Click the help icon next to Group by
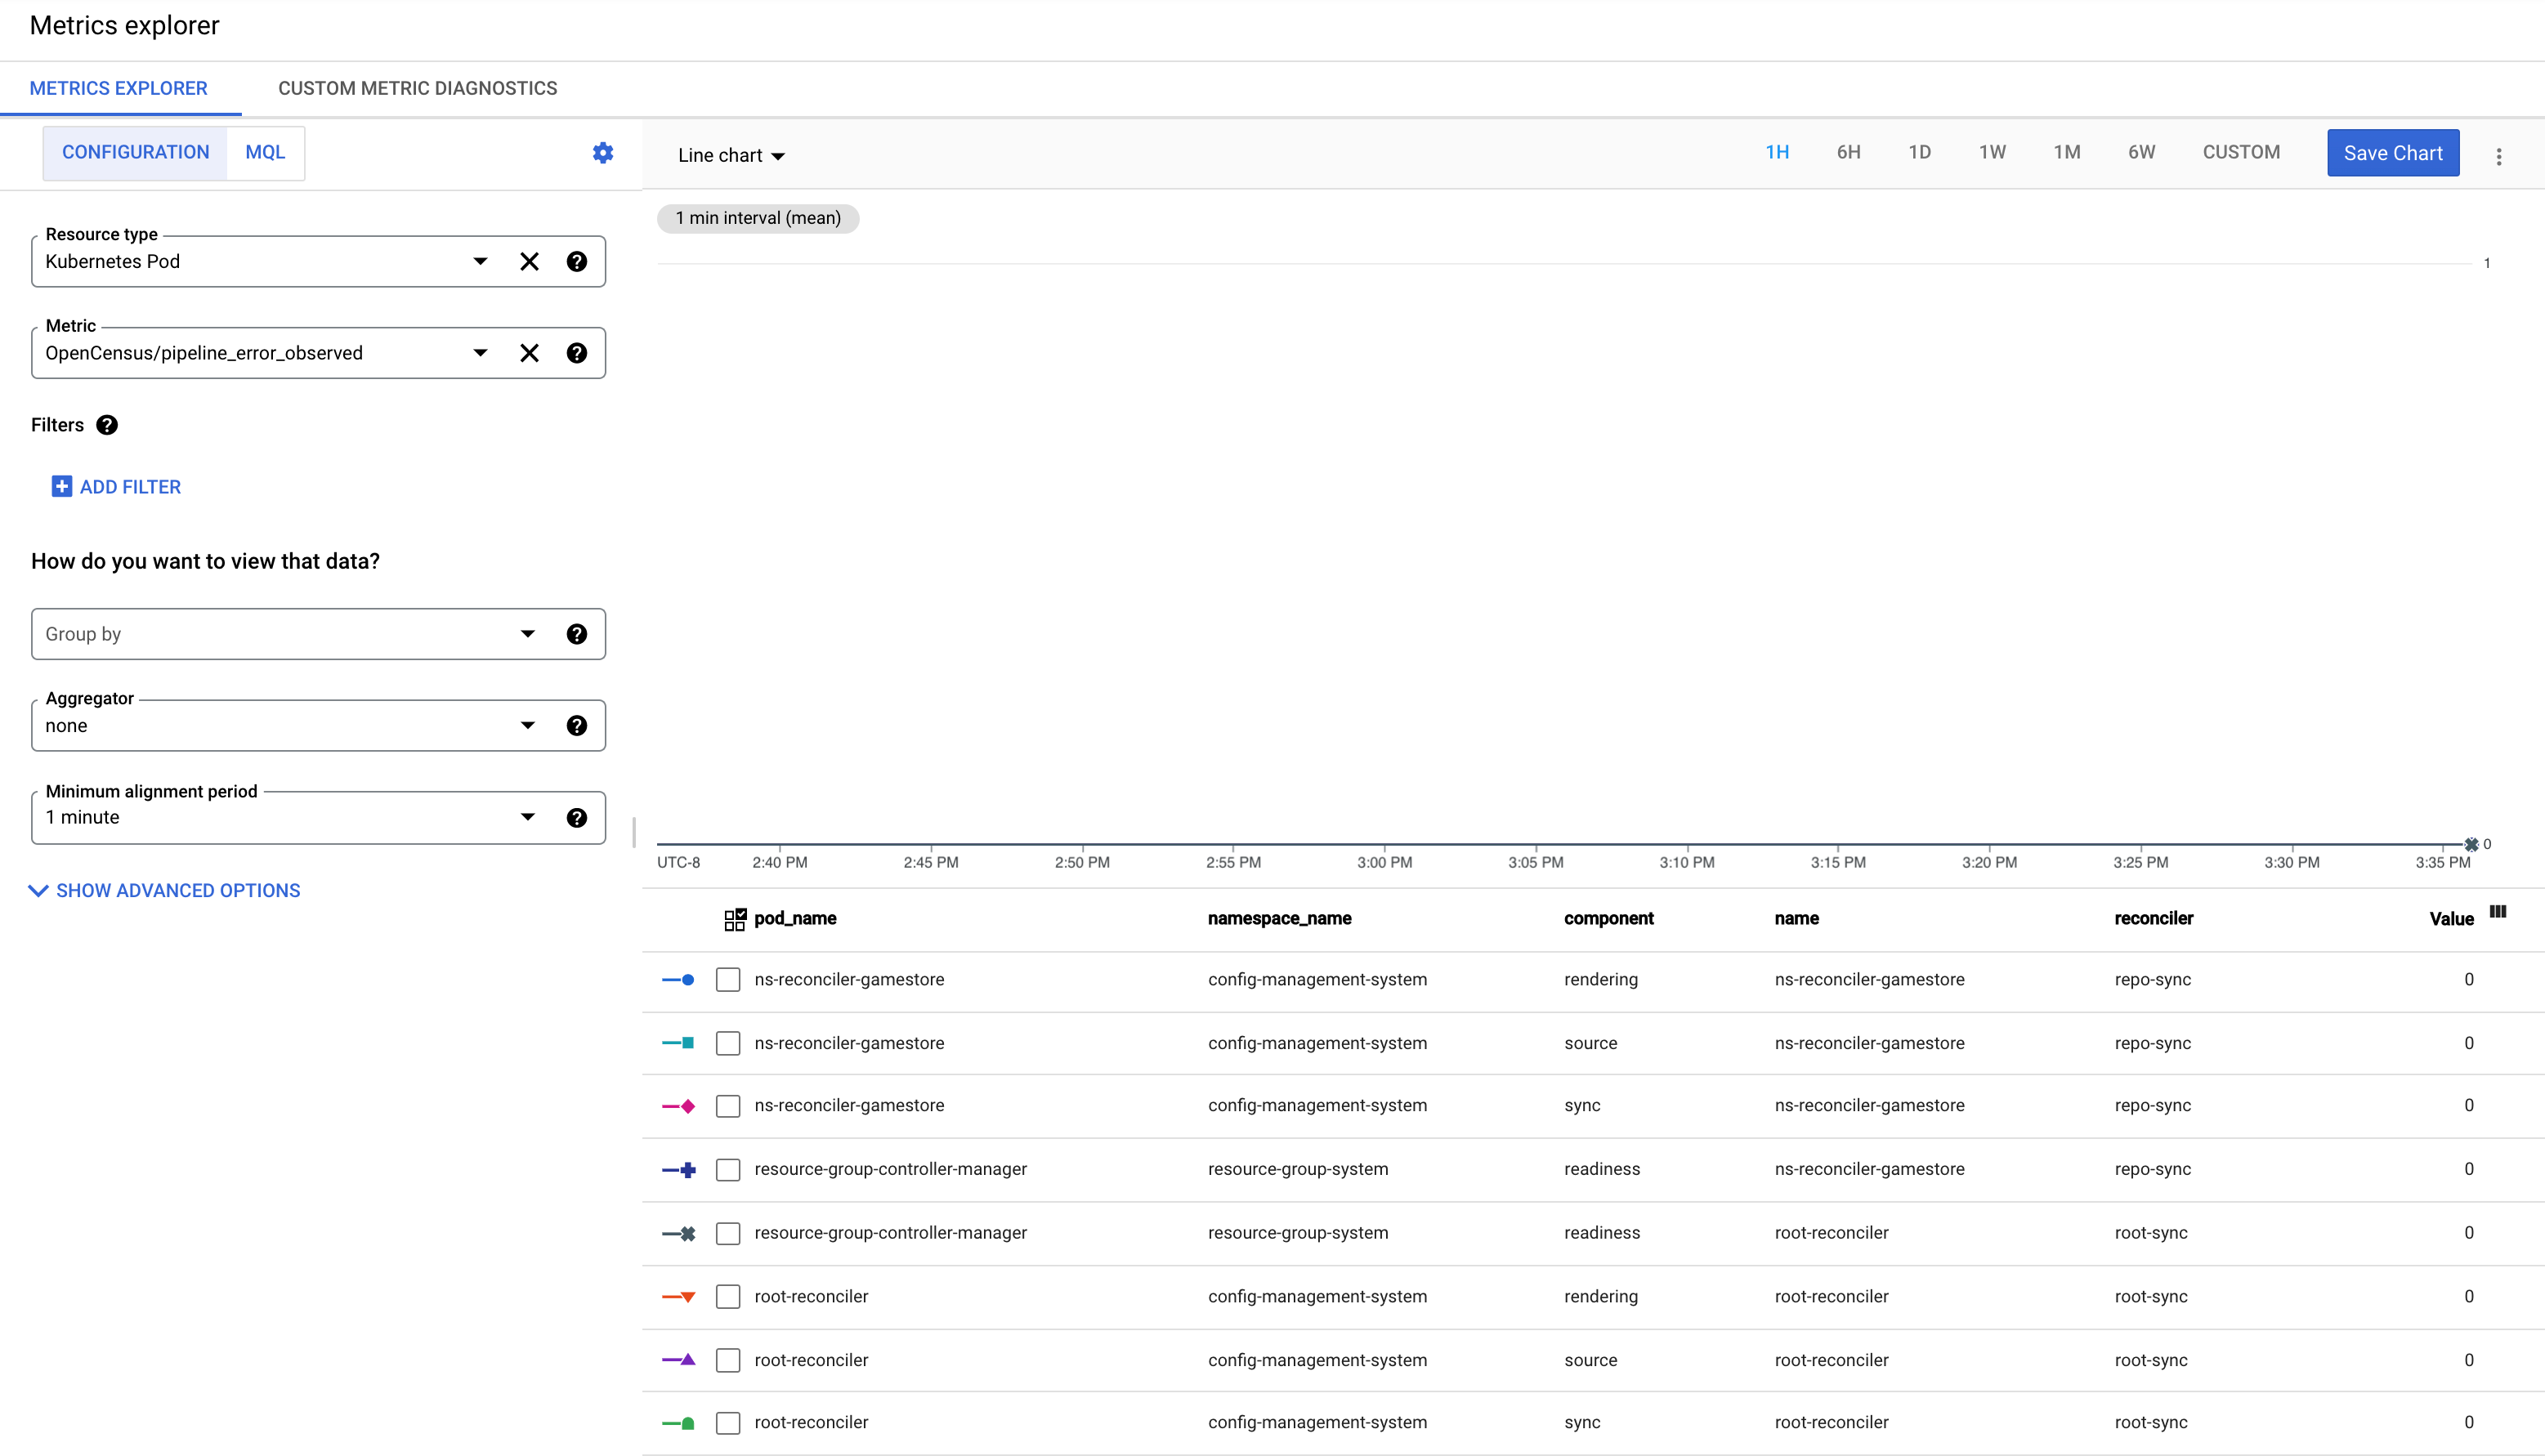The height and width of the screenshot is (1456, 2545). point(577,632)
